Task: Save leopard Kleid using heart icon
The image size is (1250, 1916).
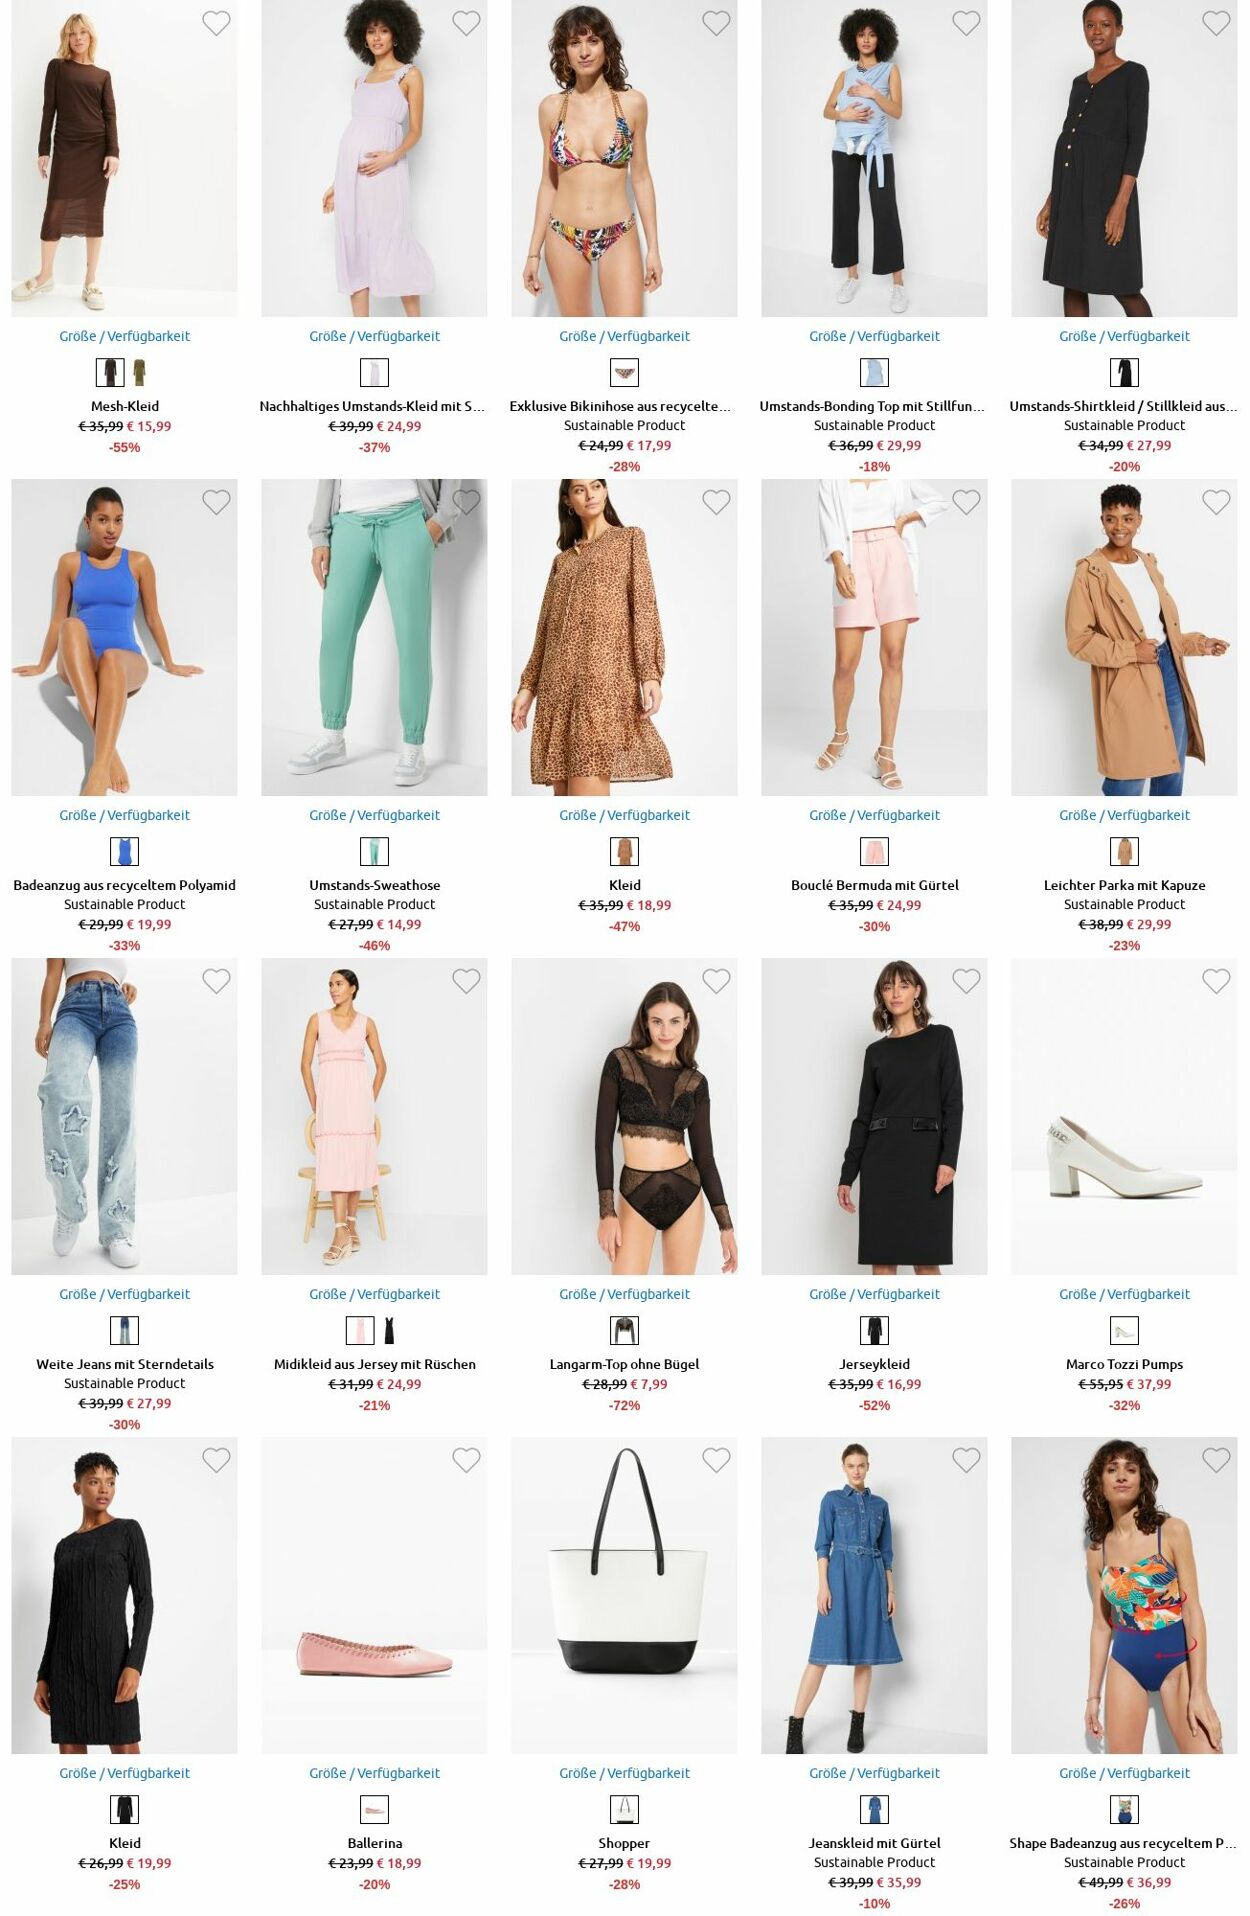Action: [716, 502]
